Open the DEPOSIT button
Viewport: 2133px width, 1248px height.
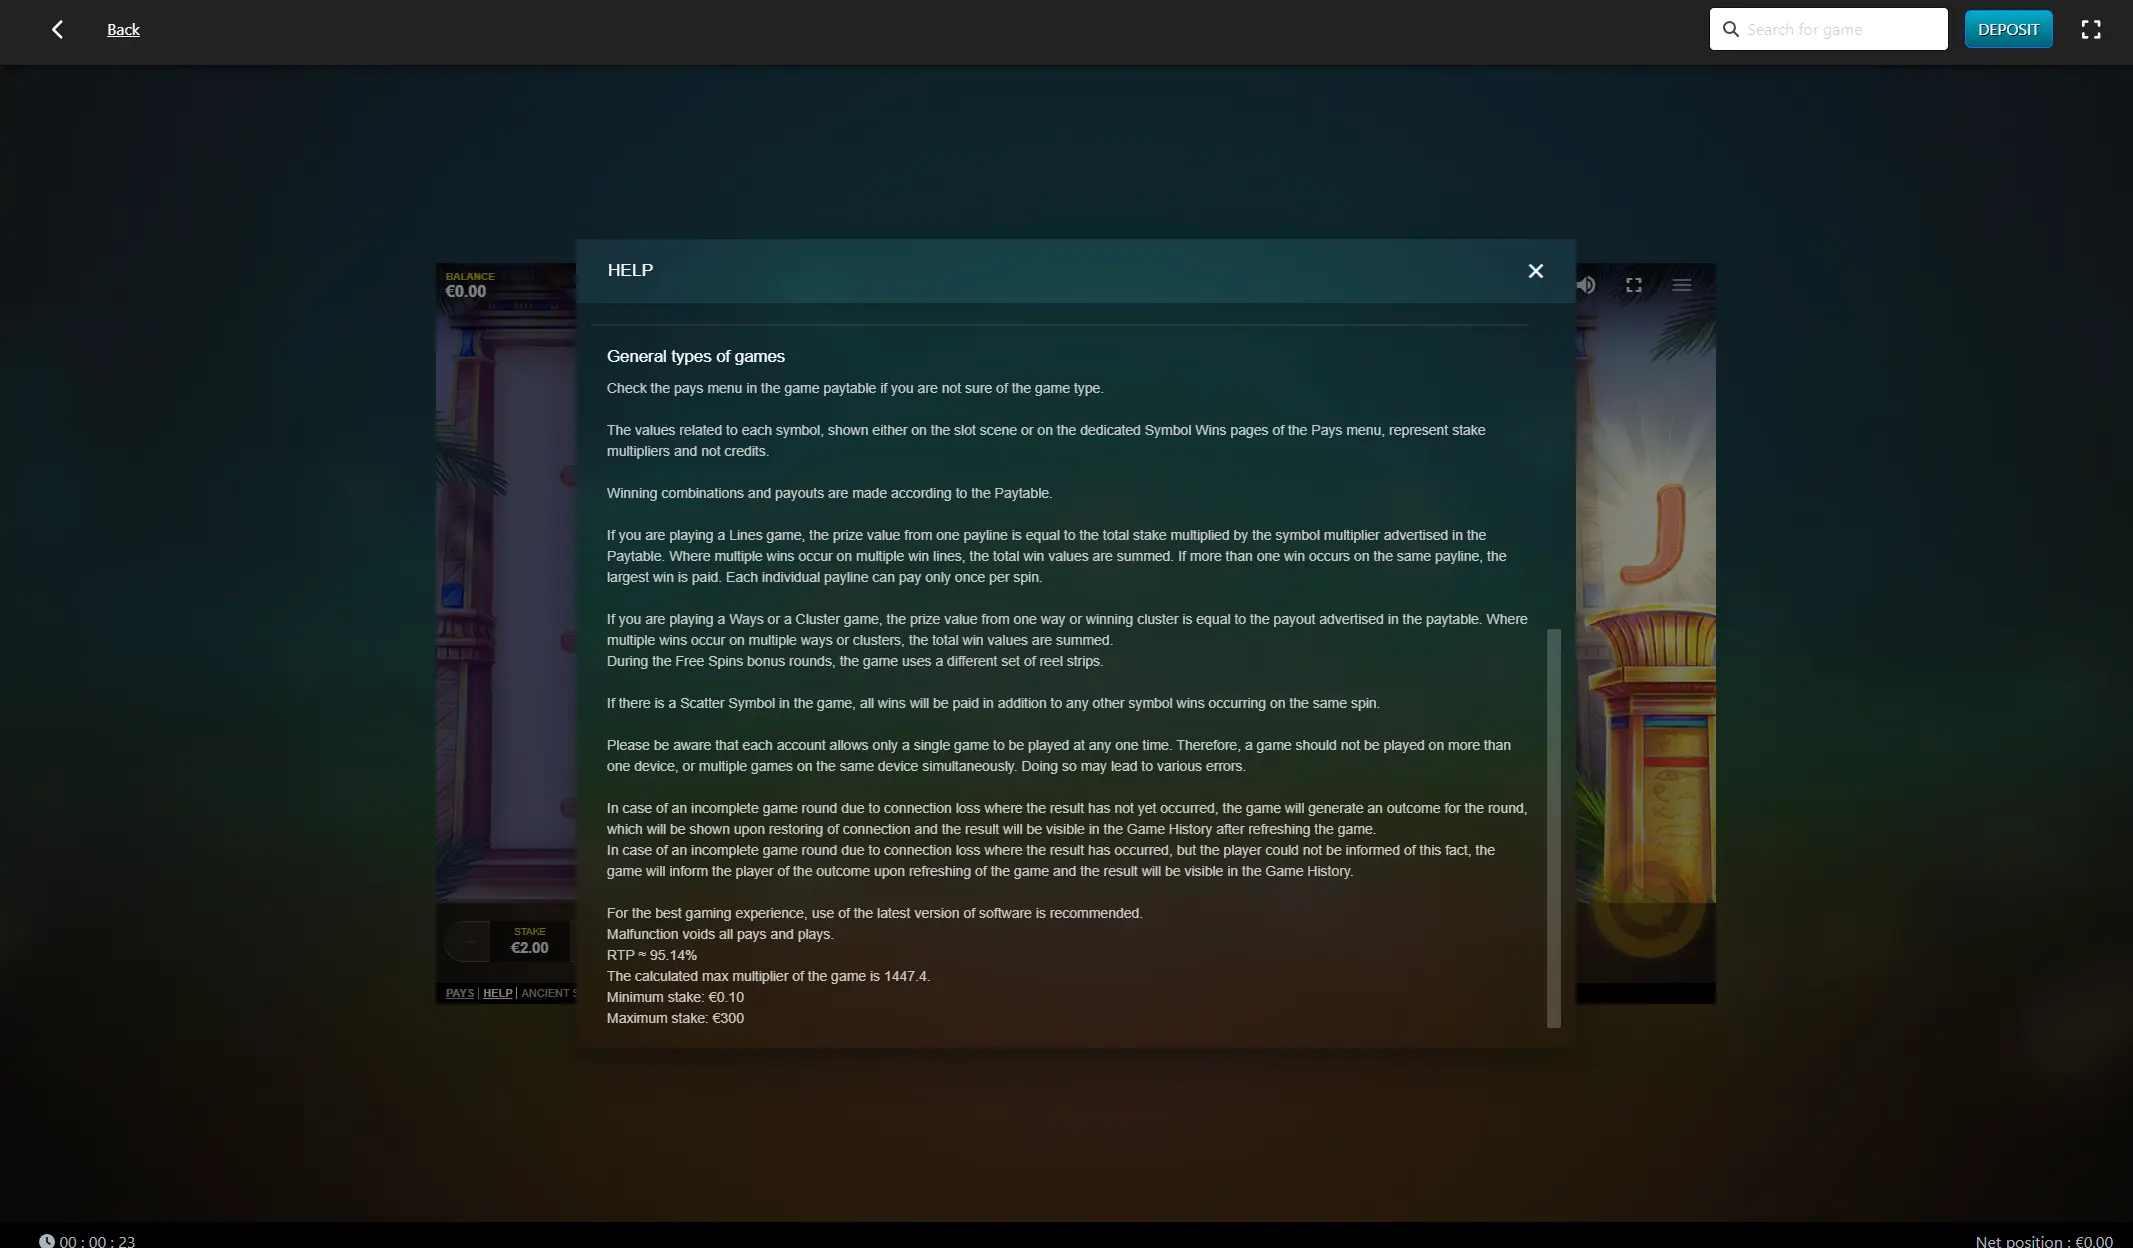click(2008, 29)
